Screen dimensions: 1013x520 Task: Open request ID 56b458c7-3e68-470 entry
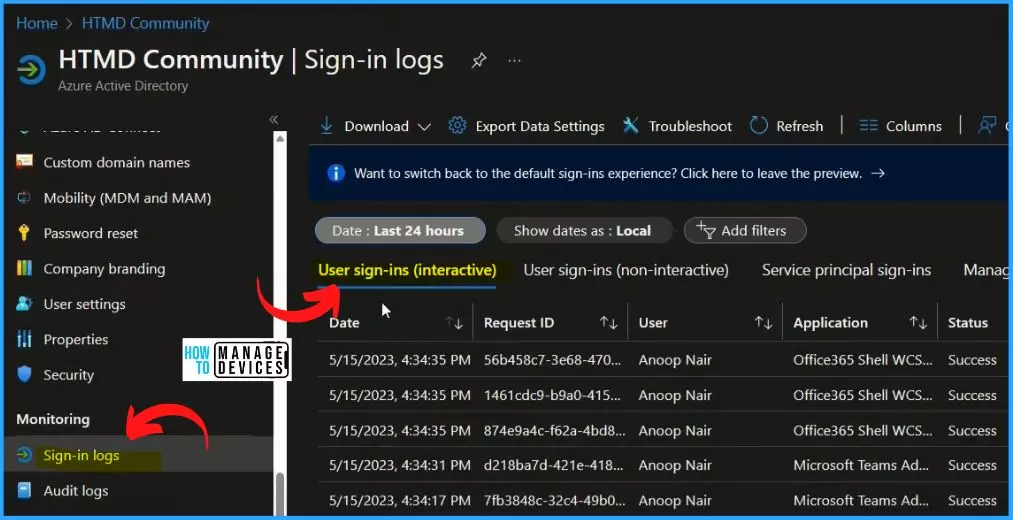coord(554,360)
